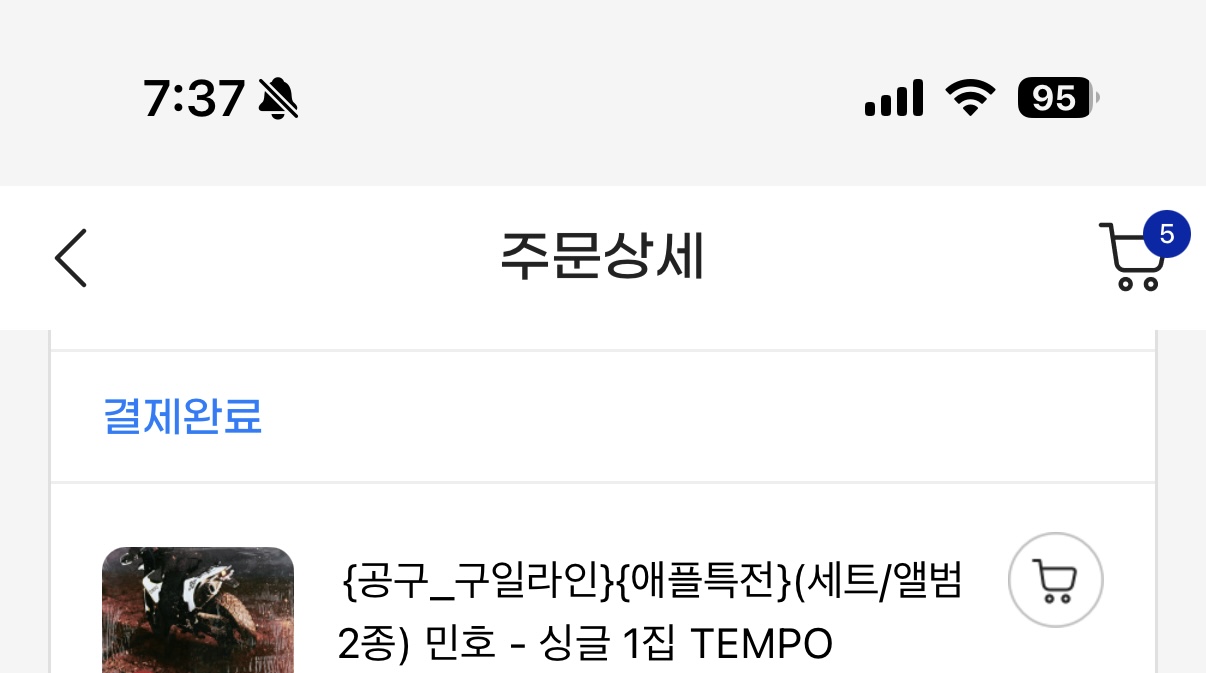The width and height of the screenshot is (1206, 673).
Task: Add the TEMPO album to cart via circle icon
Action: pos(1056,580)
